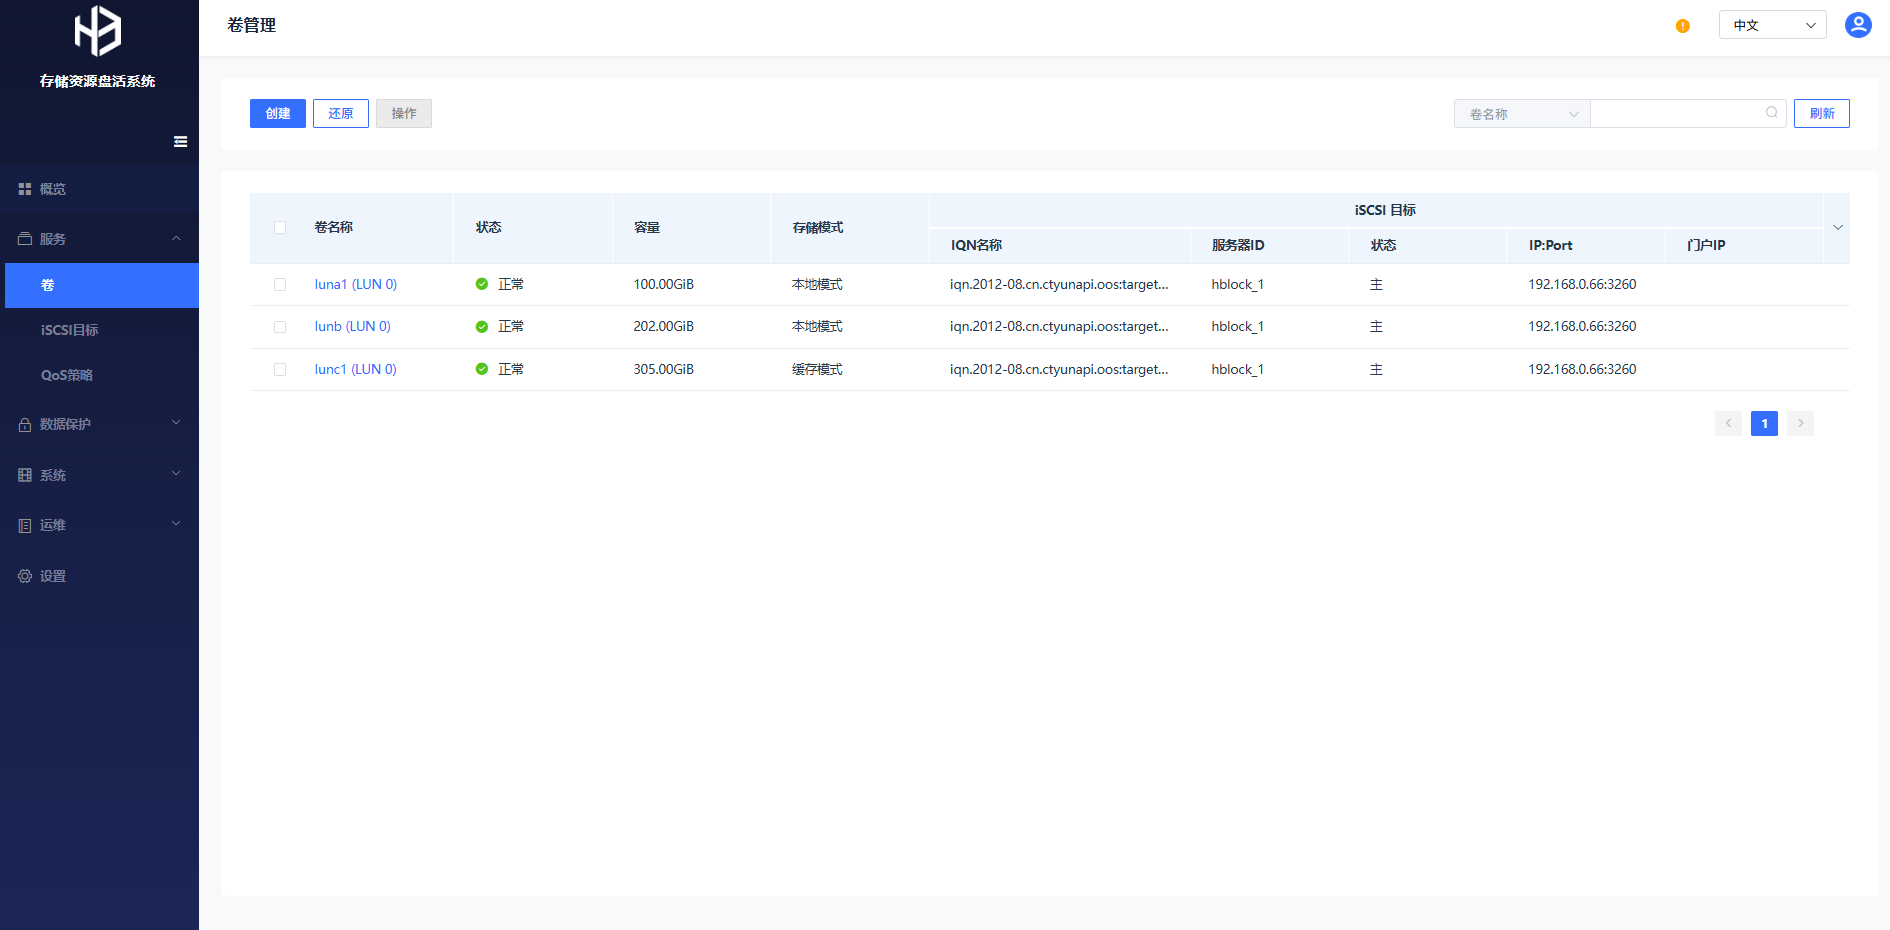Click the search text input field
Image resolution: width=1890 pixels, height=930 pixels.
click(x=1676, y=114)
